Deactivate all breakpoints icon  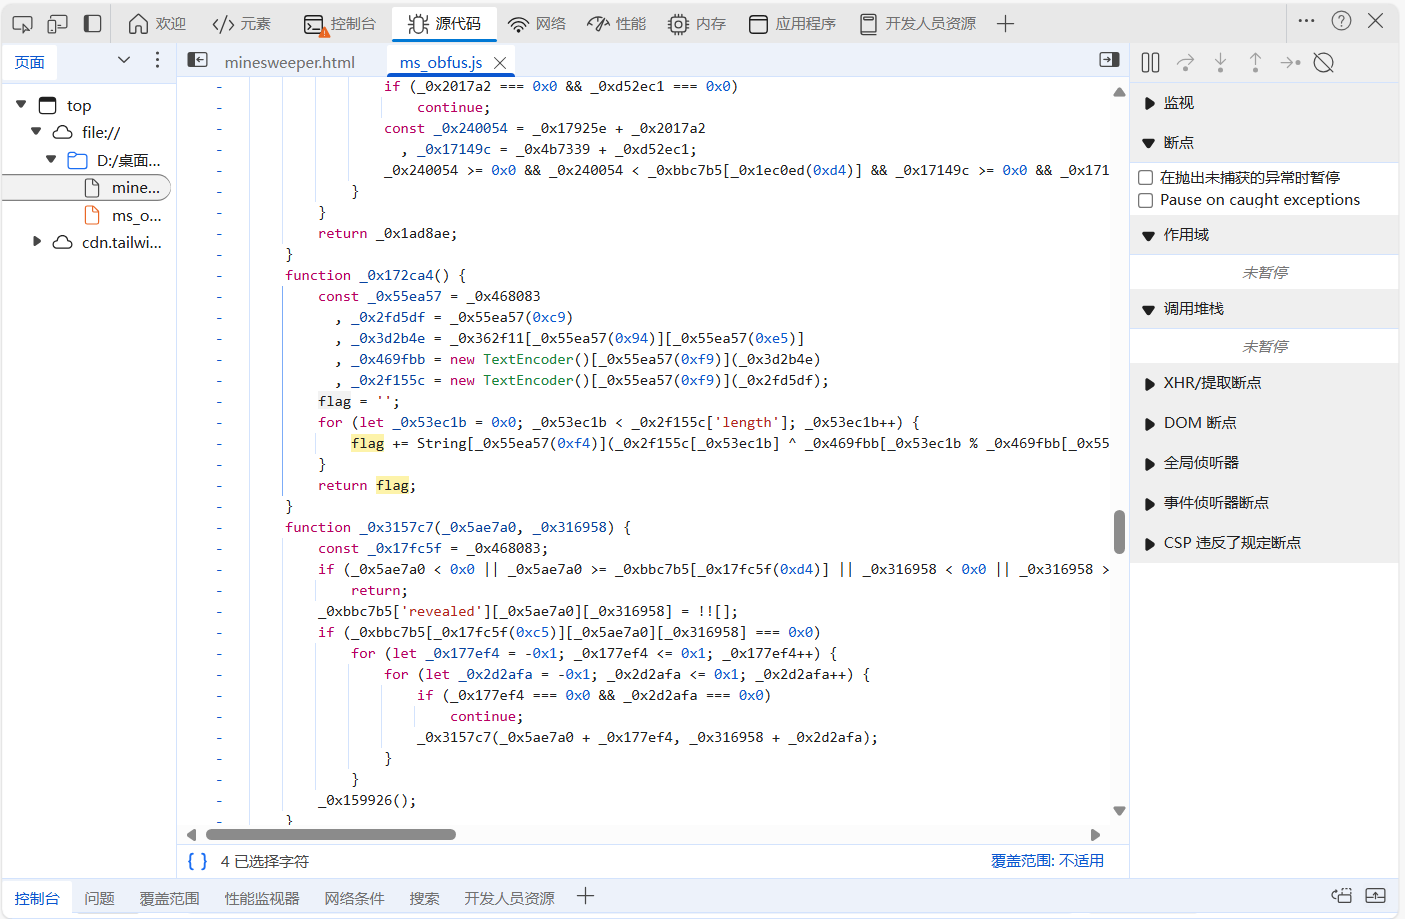click(1323, 63)
